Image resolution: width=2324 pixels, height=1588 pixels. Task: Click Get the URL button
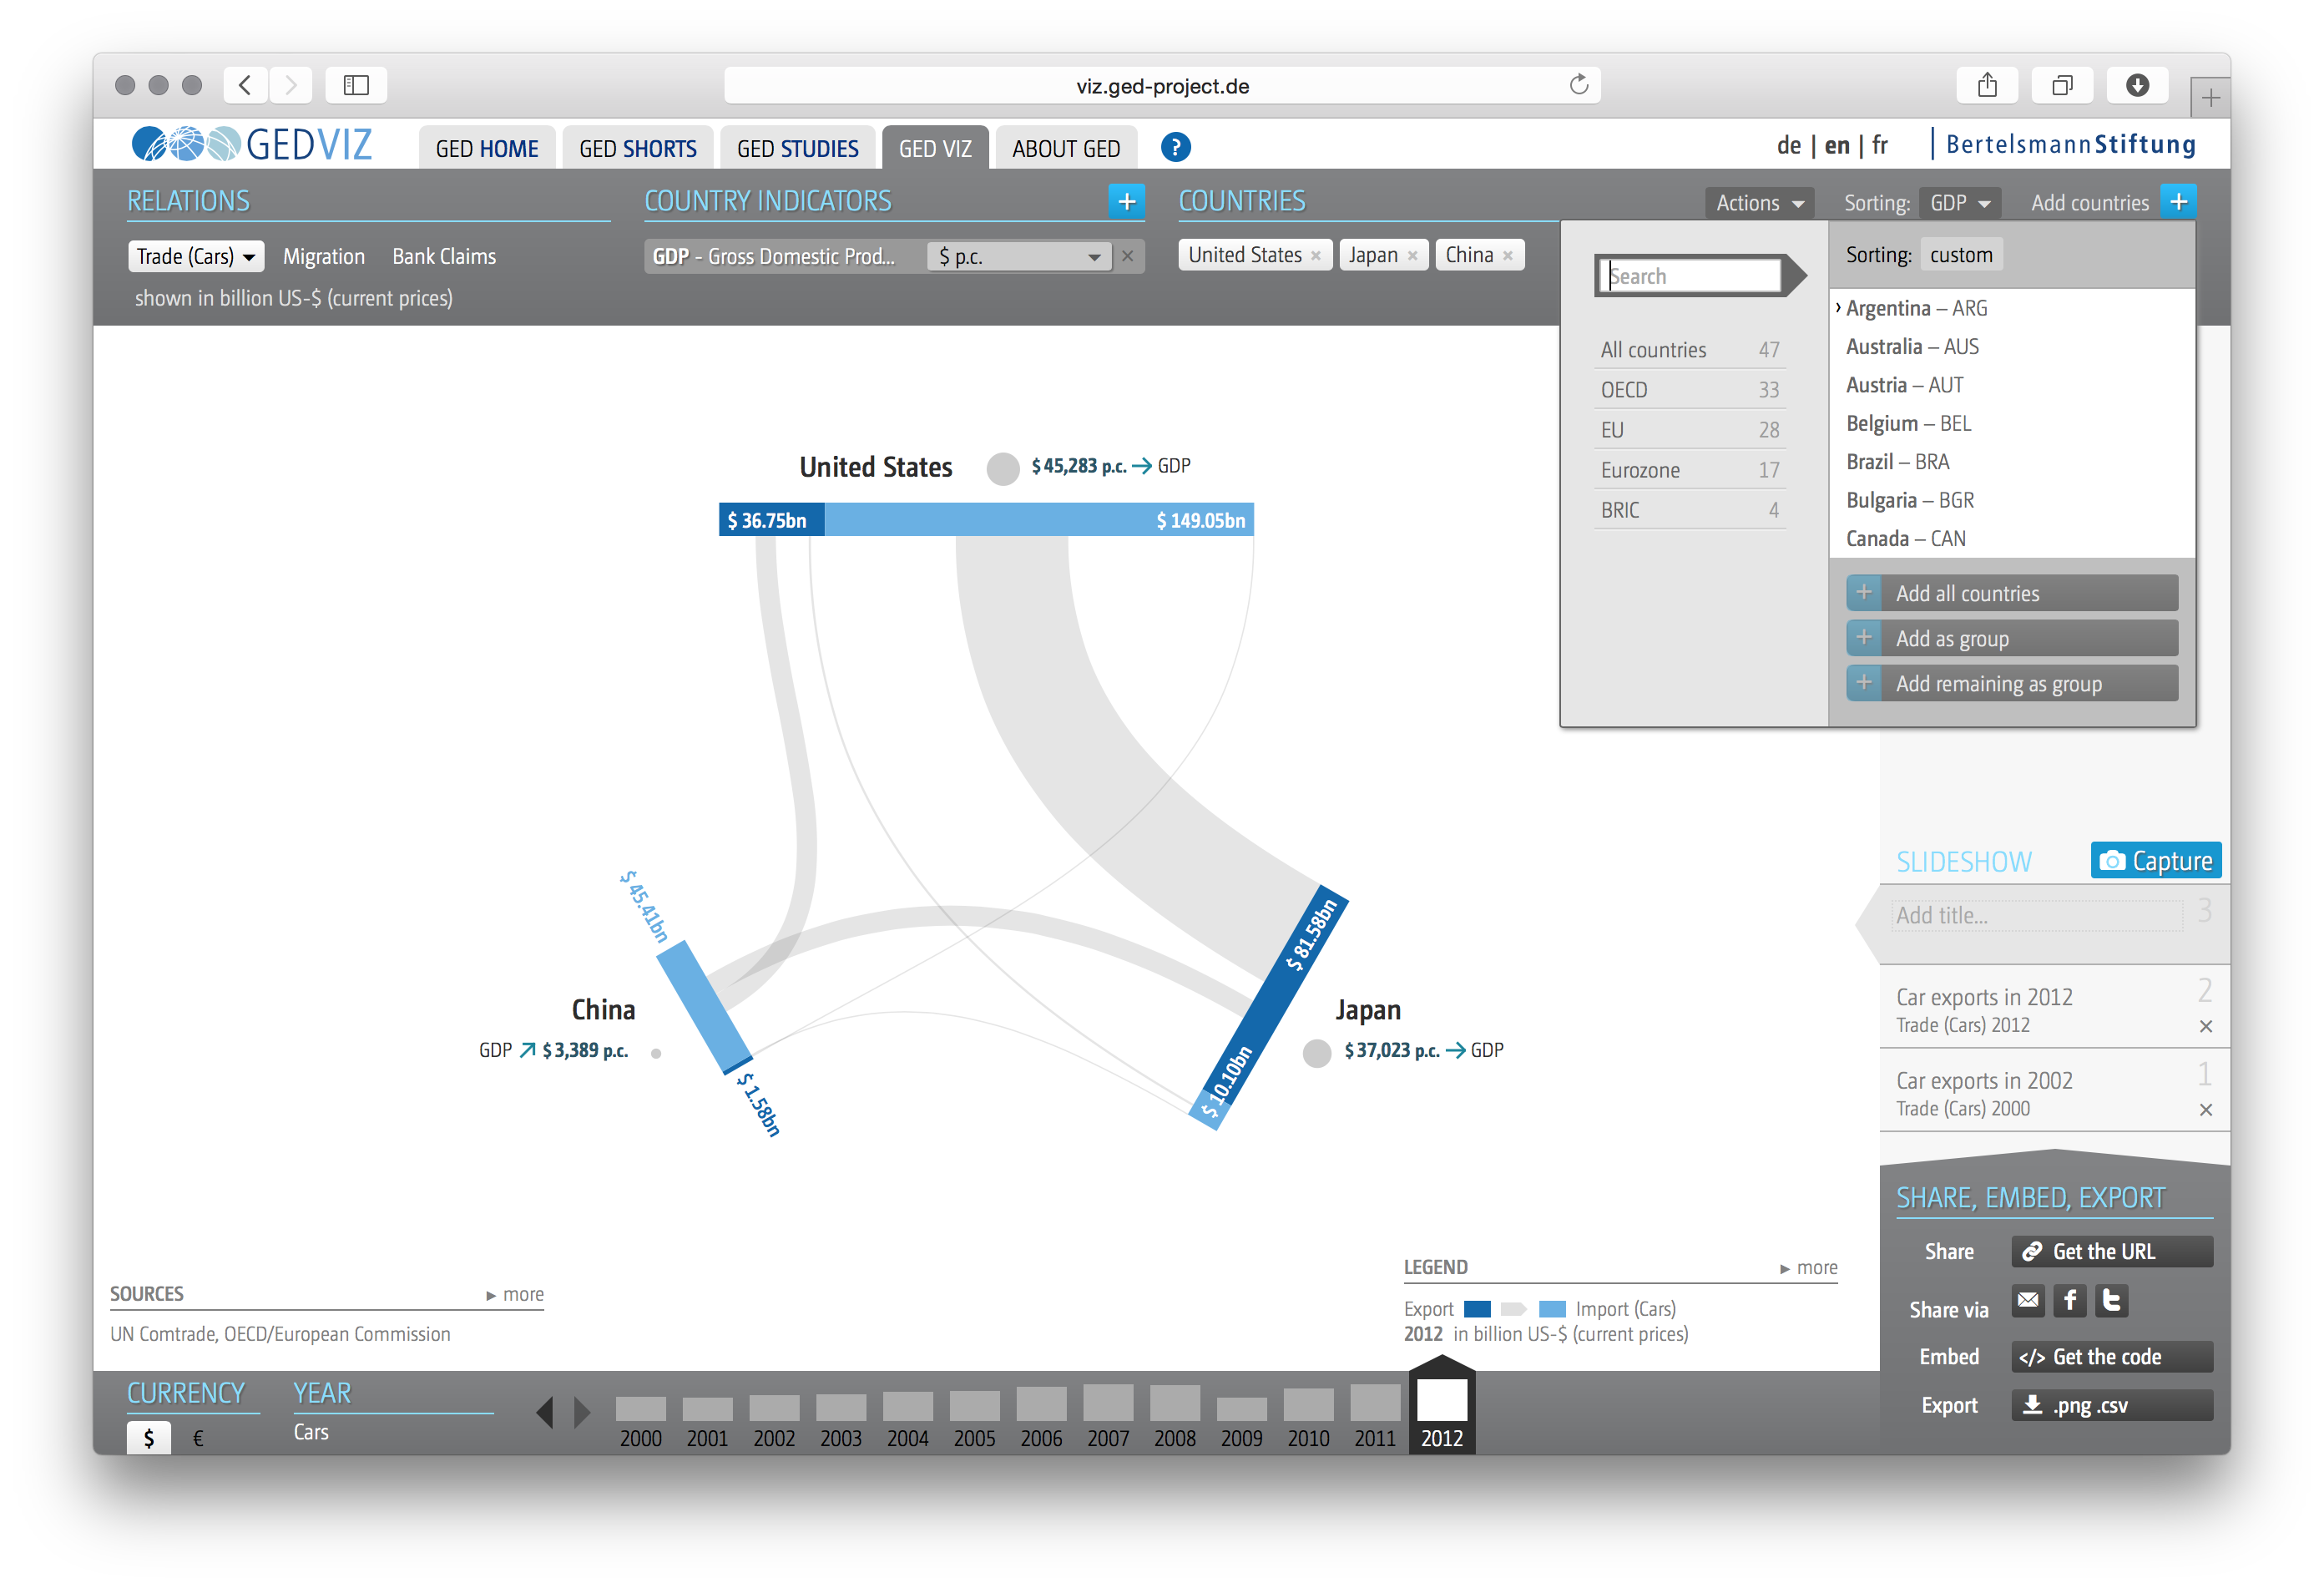click(2111, 1252)
